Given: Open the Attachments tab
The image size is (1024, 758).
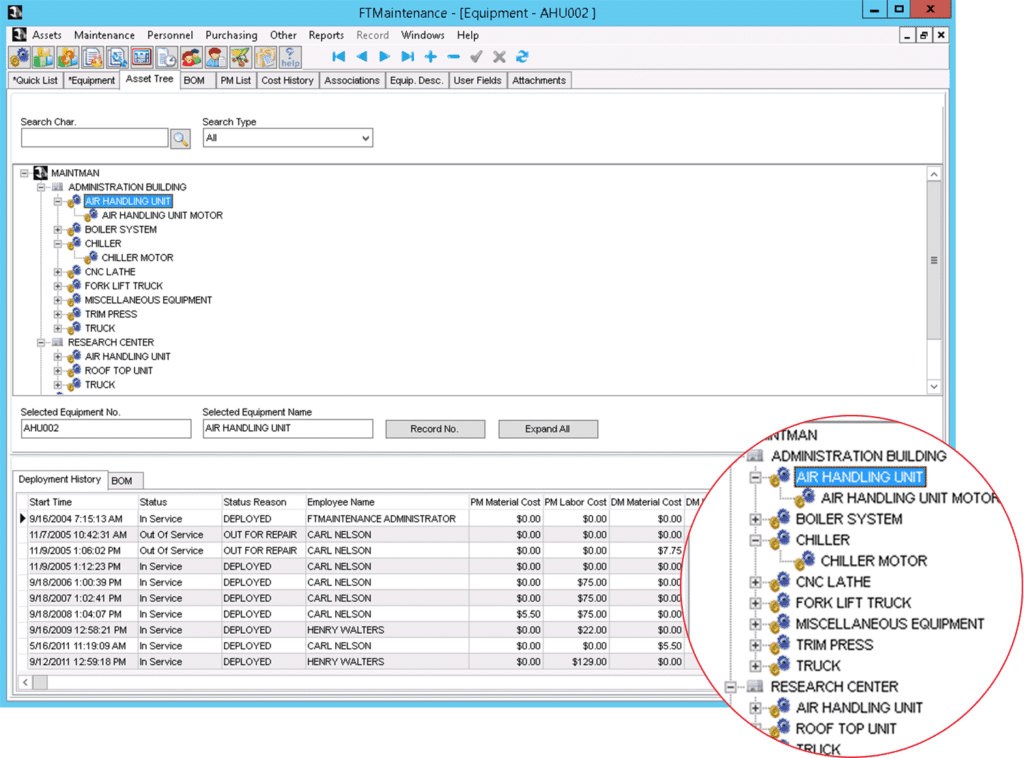Looking at the screenshot, I should [539, 80].
